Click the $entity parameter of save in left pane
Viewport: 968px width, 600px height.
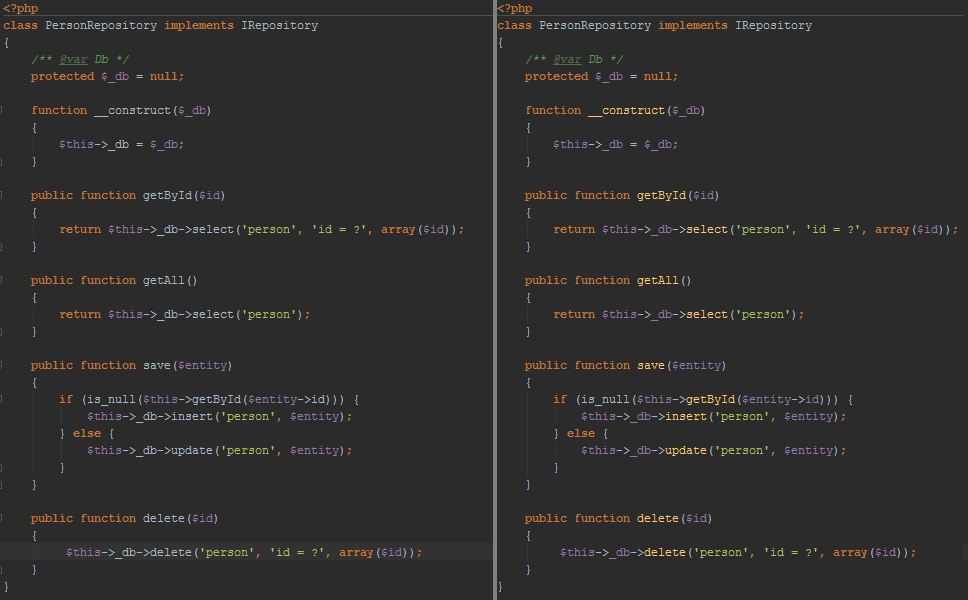tap(202, 365)
